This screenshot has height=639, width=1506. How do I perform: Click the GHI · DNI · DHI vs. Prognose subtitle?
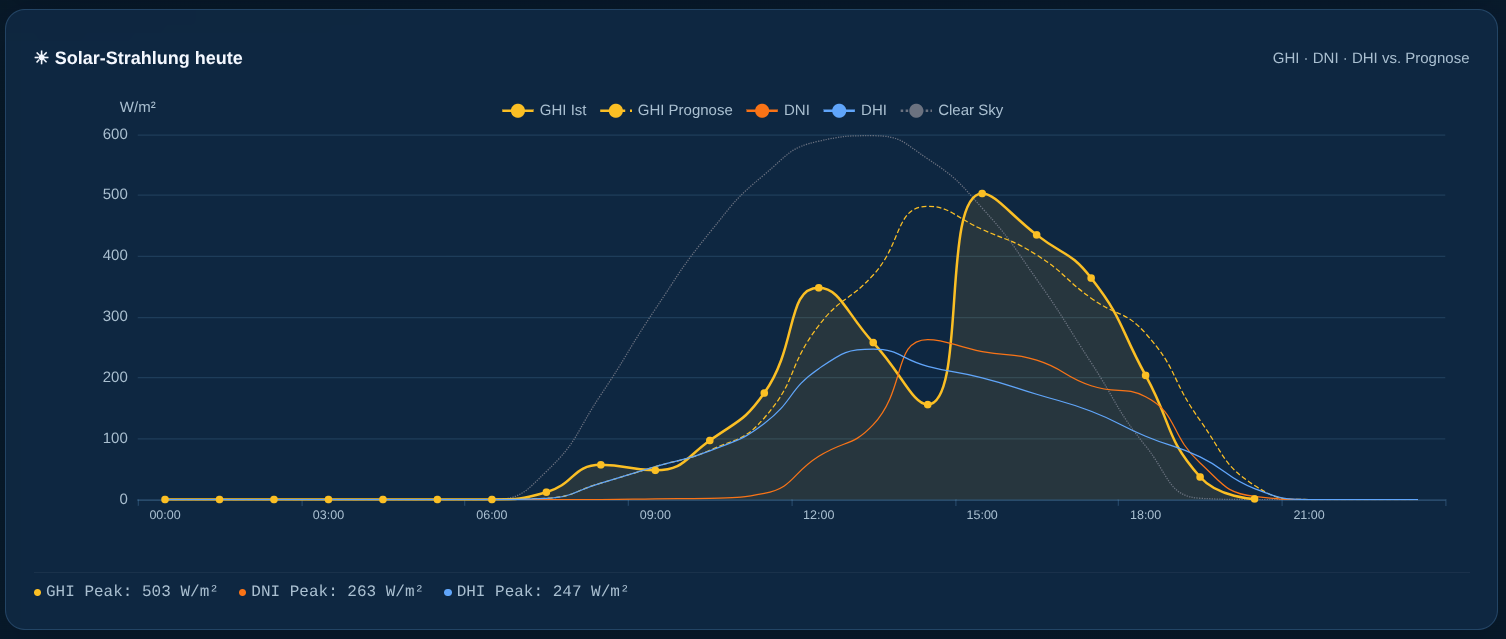[x=1371, y=58]
